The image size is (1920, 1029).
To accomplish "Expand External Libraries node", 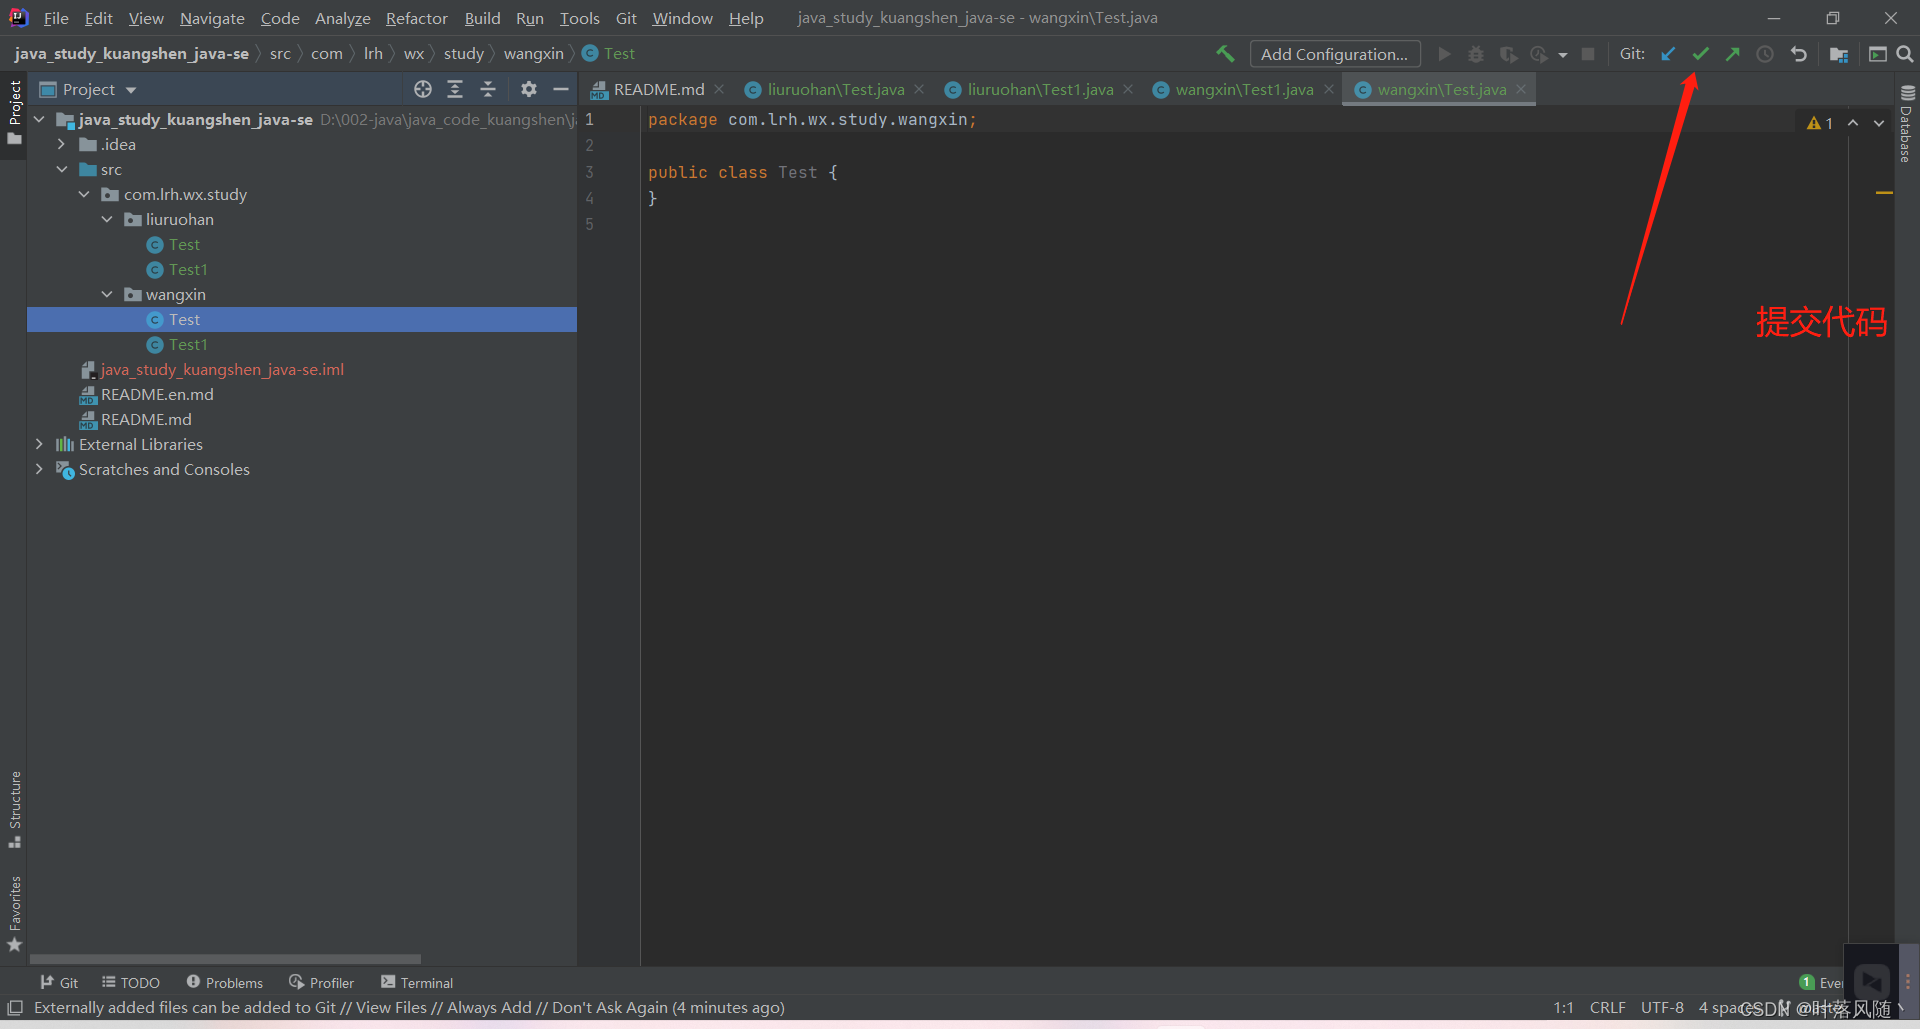I will tap(39, 444).
